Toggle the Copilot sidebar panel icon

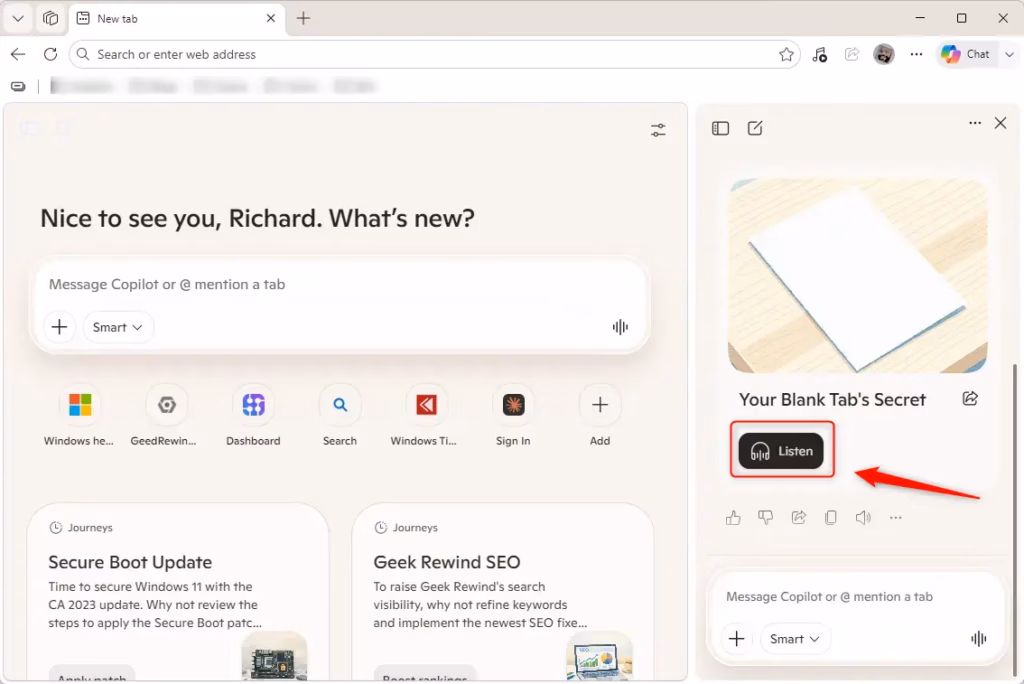pyautogui.click(x=720, y=128)
